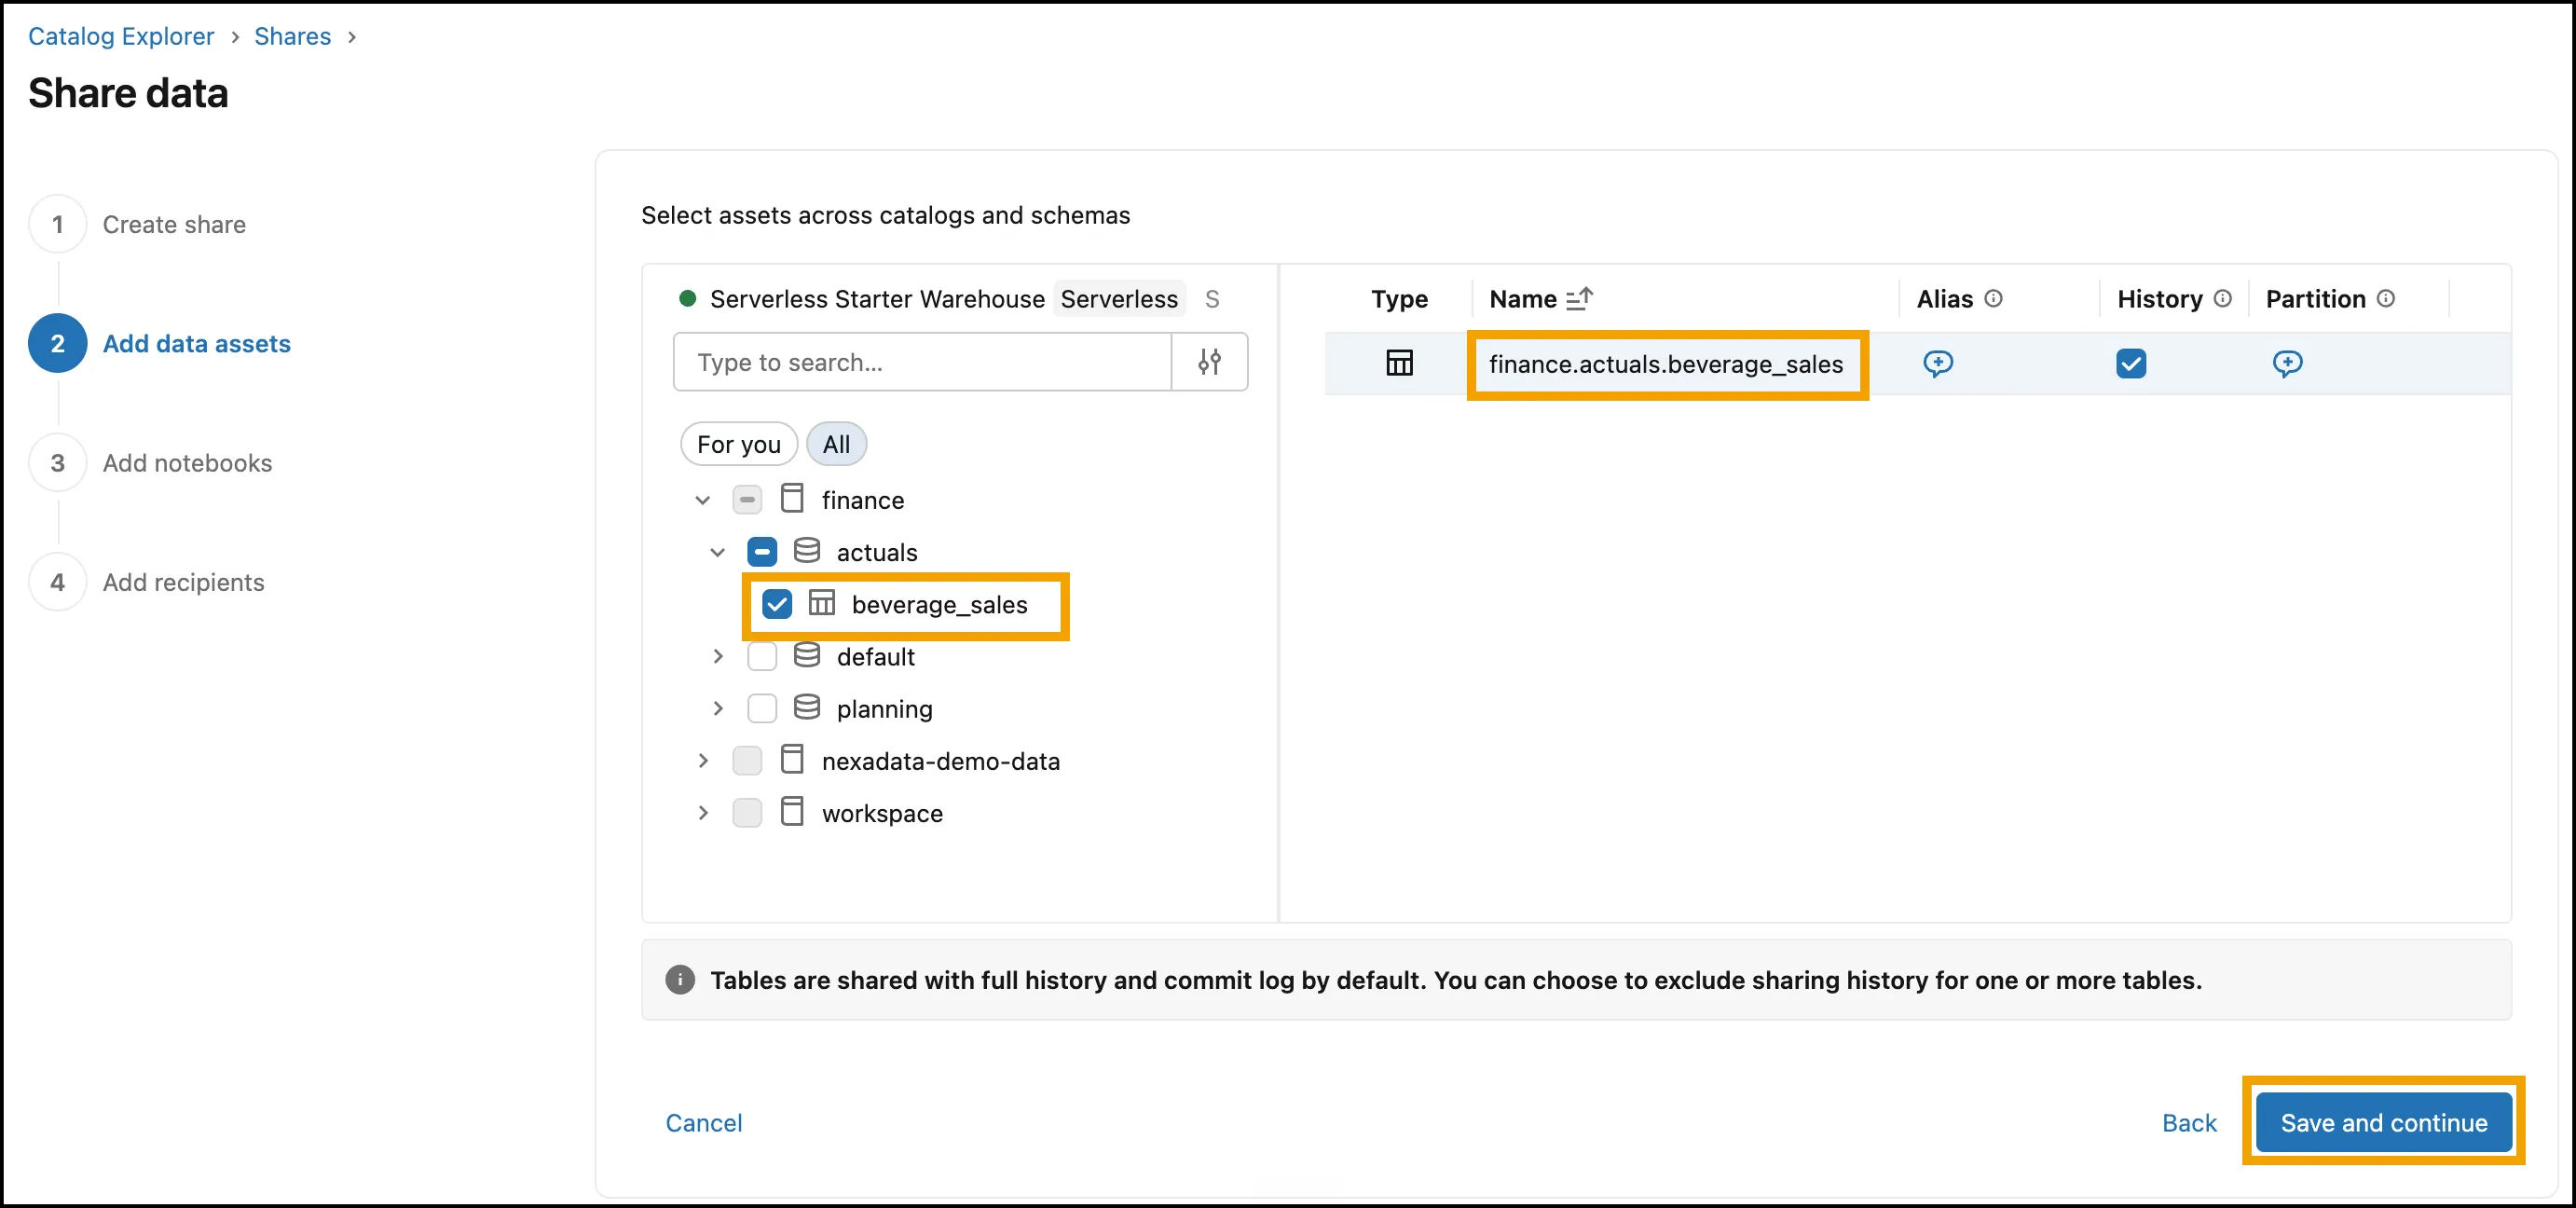Open the Shares breadcrumb link
This screenshot has height=1208, width=2576.
[292, 36]
